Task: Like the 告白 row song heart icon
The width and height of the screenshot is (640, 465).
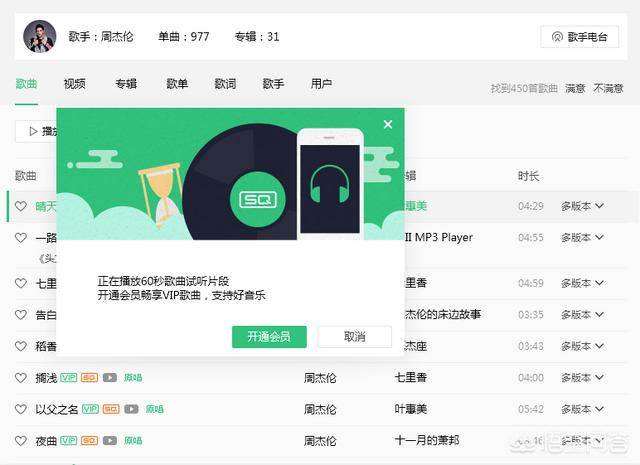Action: [x=21, y=315]
